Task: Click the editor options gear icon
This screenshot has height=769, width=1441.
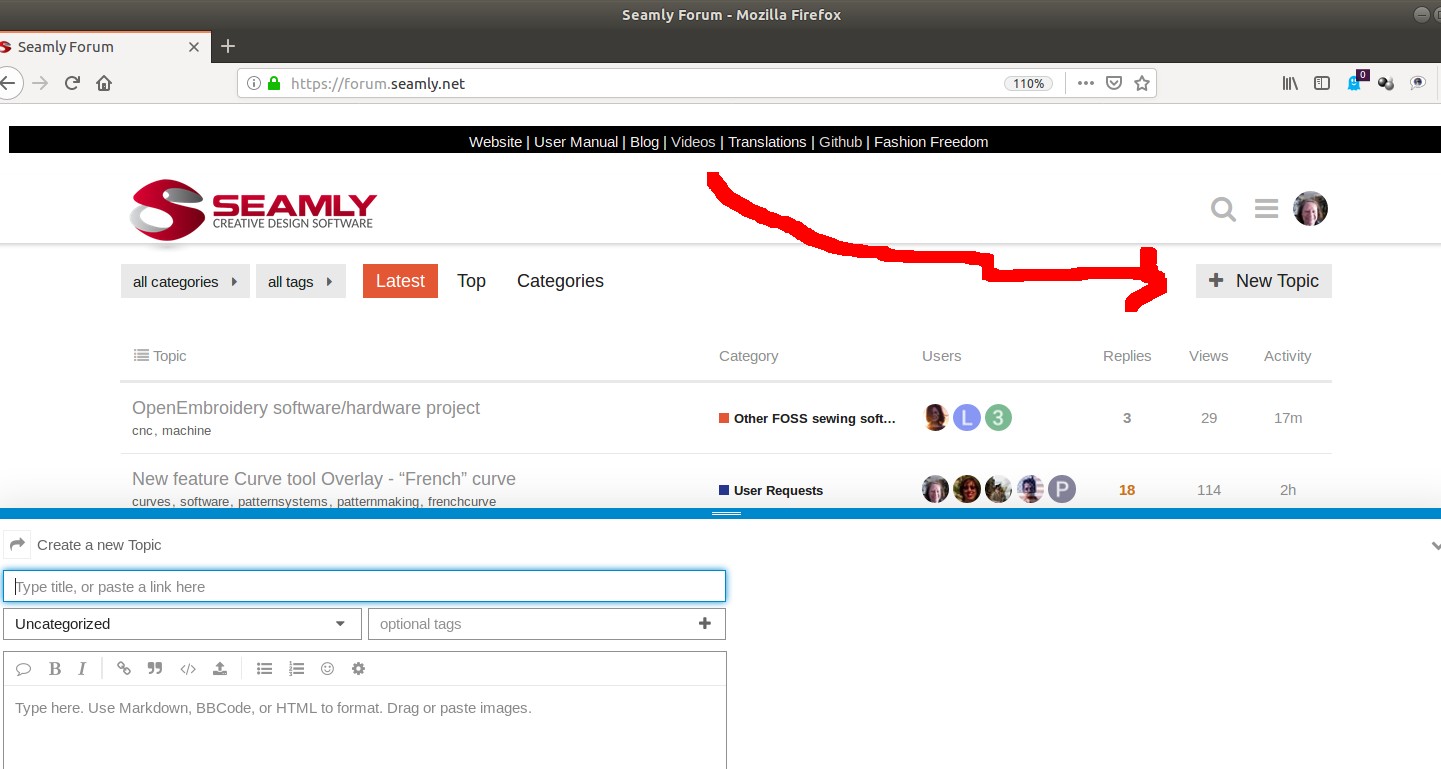Action: tap(359, 669)
